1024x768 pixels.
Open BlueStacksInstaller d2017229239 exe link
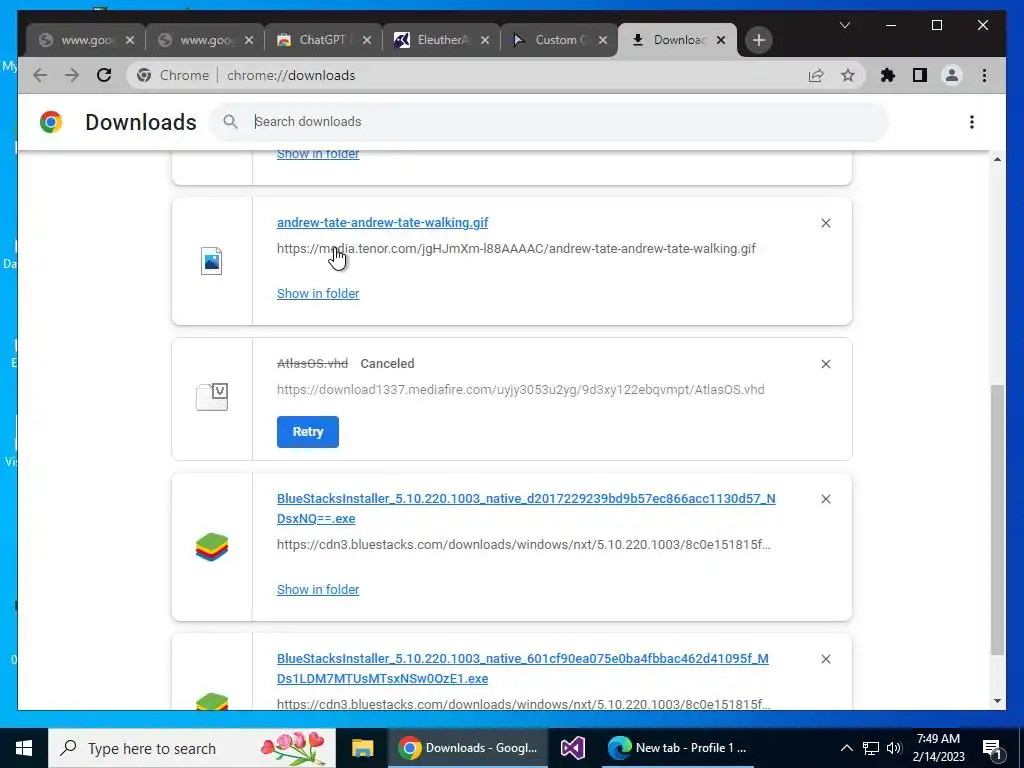[x=526, y=508]
